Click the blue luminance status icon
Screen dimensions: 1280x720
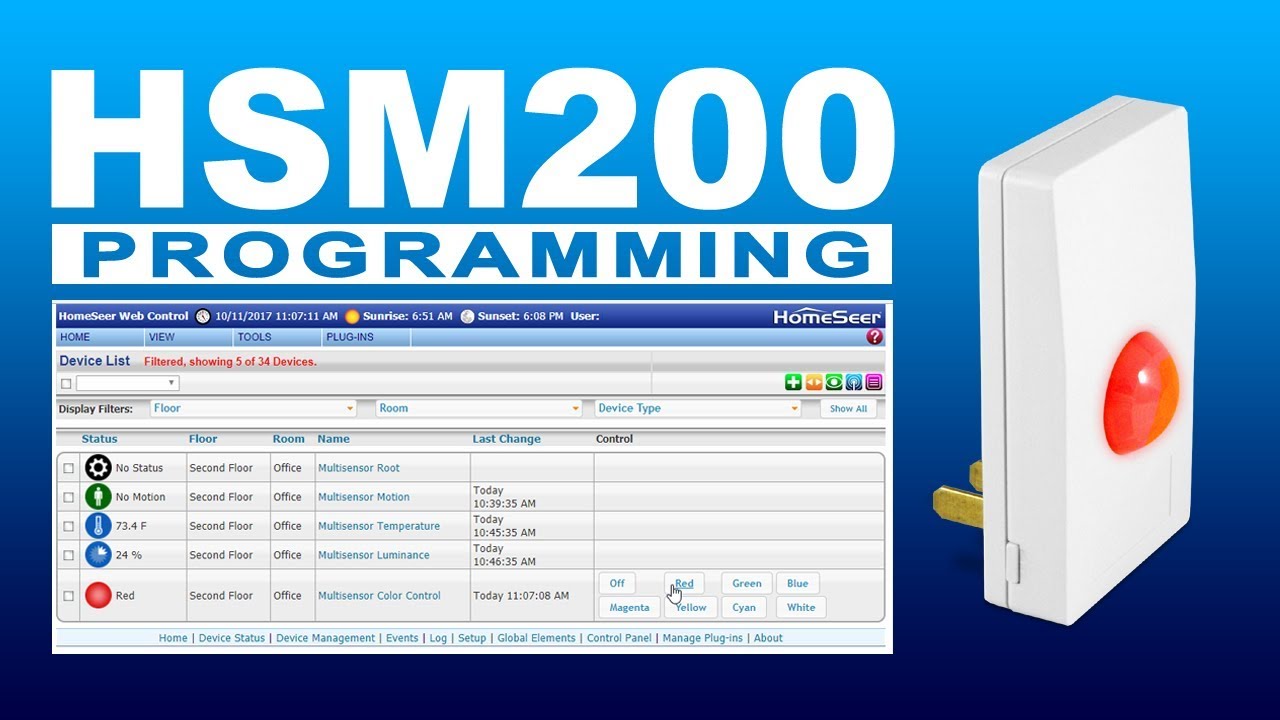click(98, 554)
